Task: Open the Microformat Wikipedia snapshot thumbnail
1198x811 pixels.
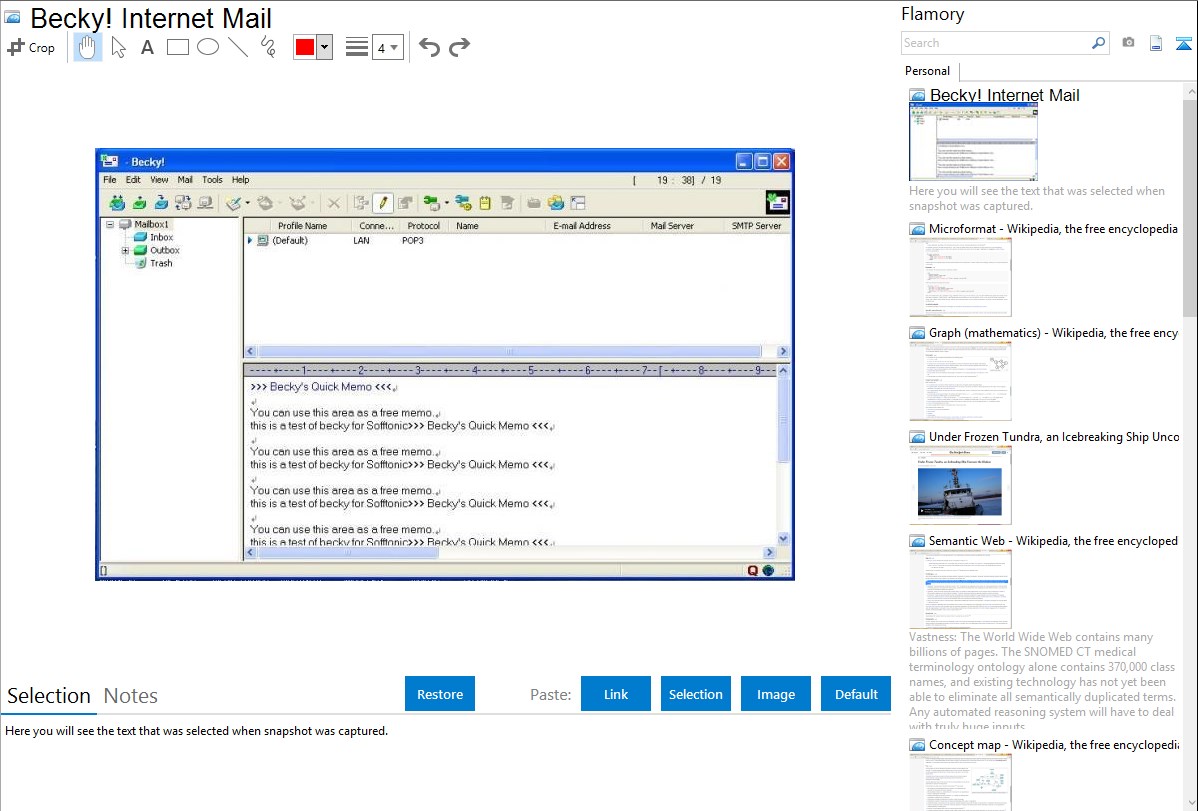Action: click(960, 277)
